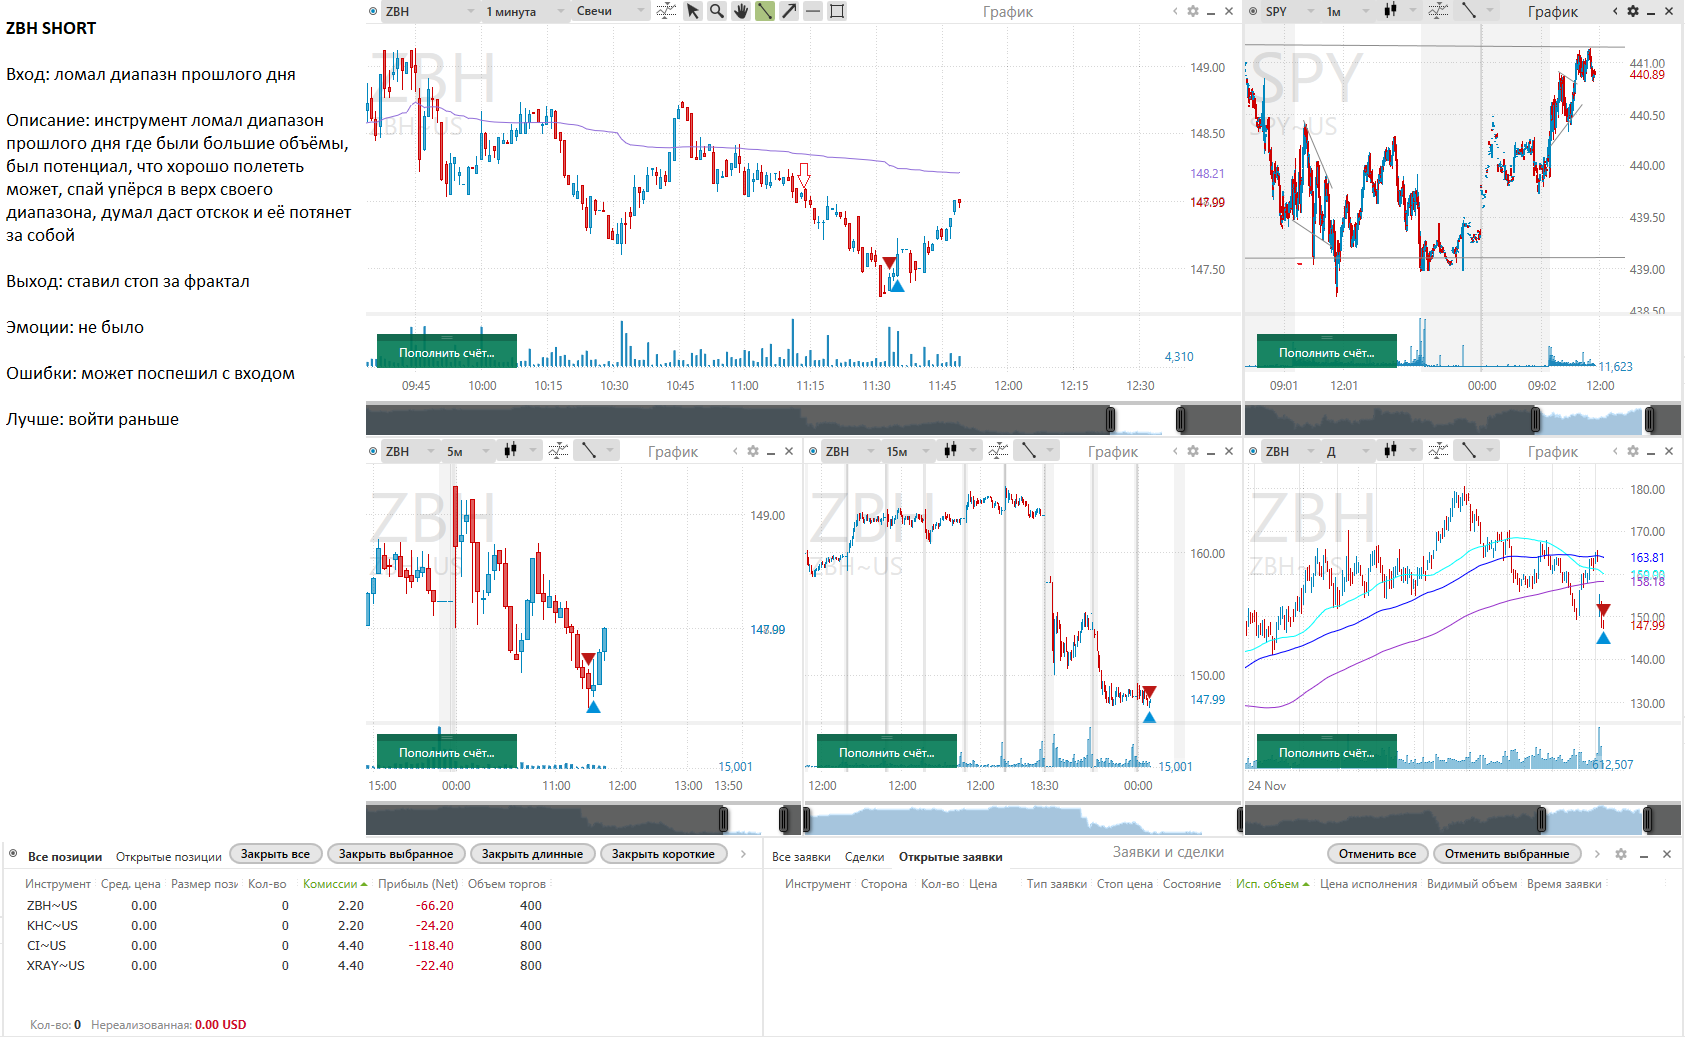Screen dimensions: 1685x1037
Task: Open settings gear of ZBH 5м chart
Action: click(x=752, y=451)
